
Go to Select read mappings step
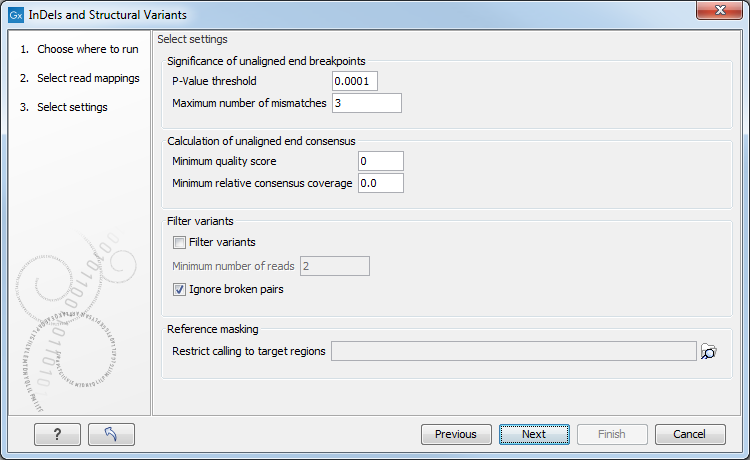pyautogui.click(x=88, y=78)
